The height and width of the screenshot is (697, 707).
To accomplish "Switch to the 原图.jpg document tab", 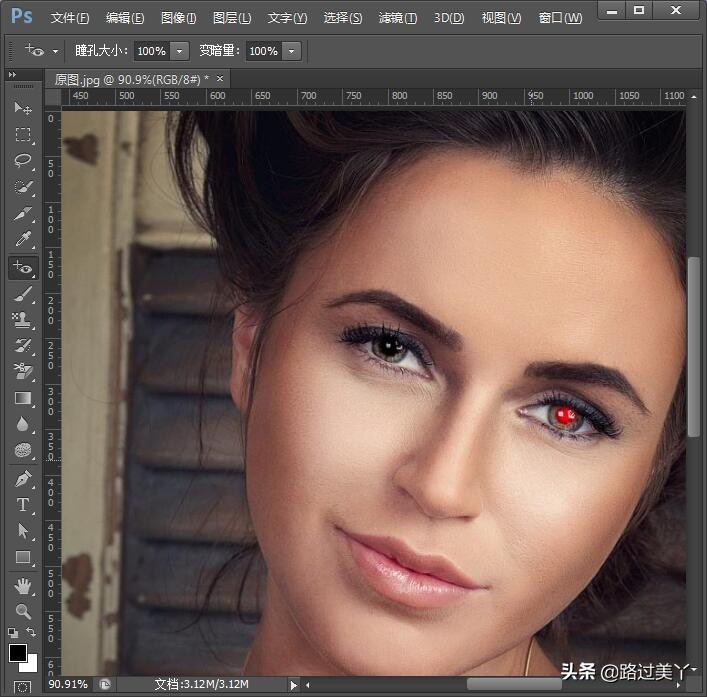I will pyautogui.click(x=131, y=80).
